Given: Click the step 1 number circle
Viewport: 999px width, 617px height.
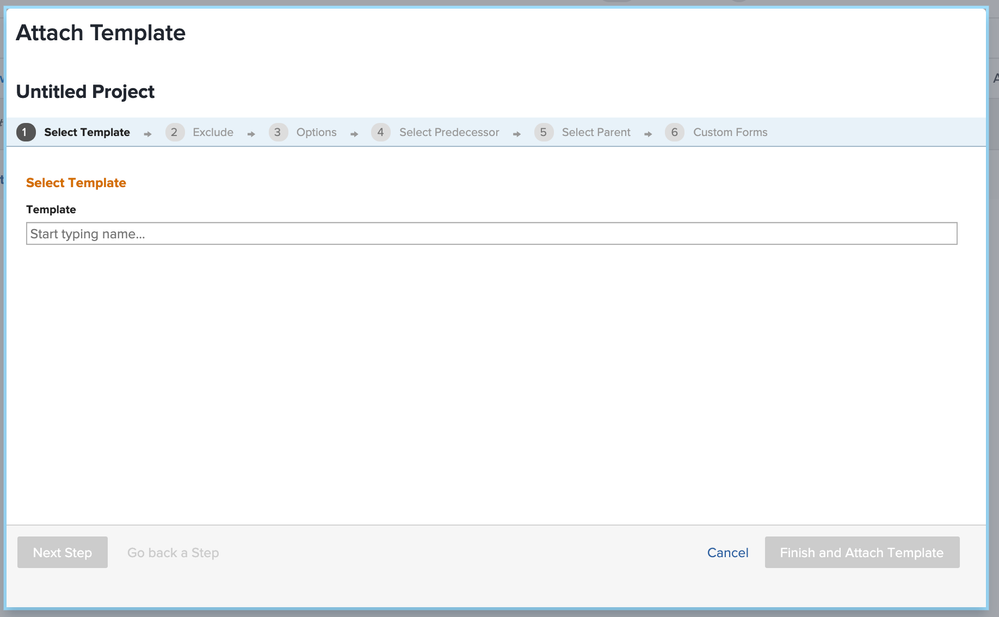Looking at the screenshot, I should (26, 132).
